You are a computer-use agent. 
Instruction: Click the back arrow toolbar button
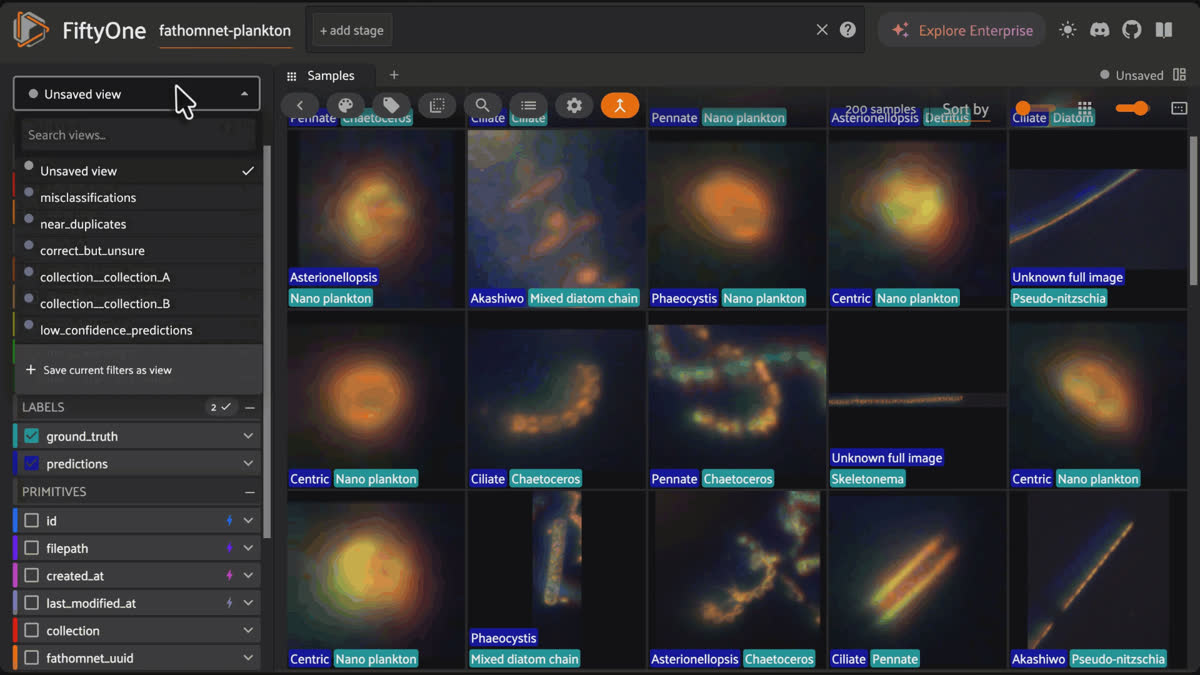[300, 105]
